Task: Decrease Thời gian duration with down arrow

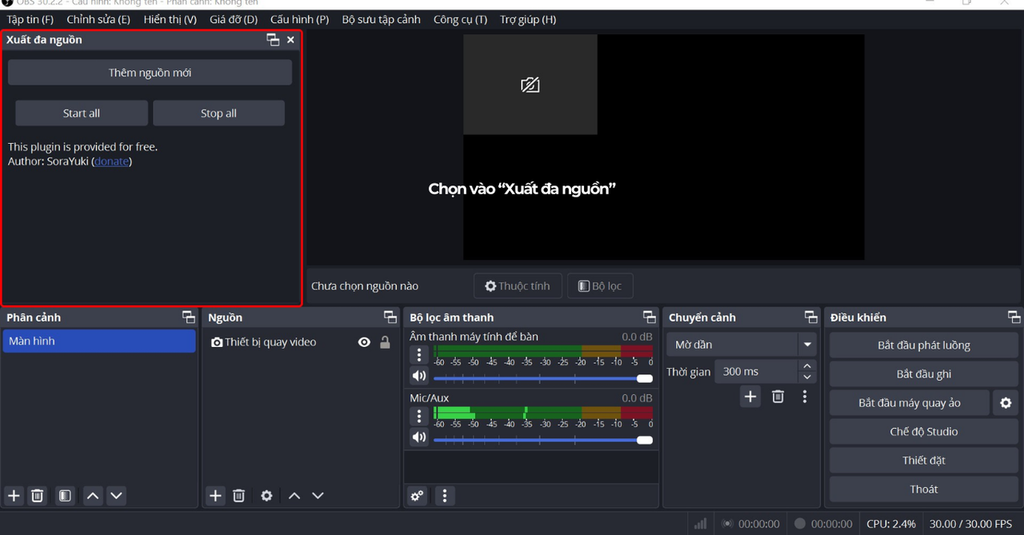Action: click(x=807, y=377)
